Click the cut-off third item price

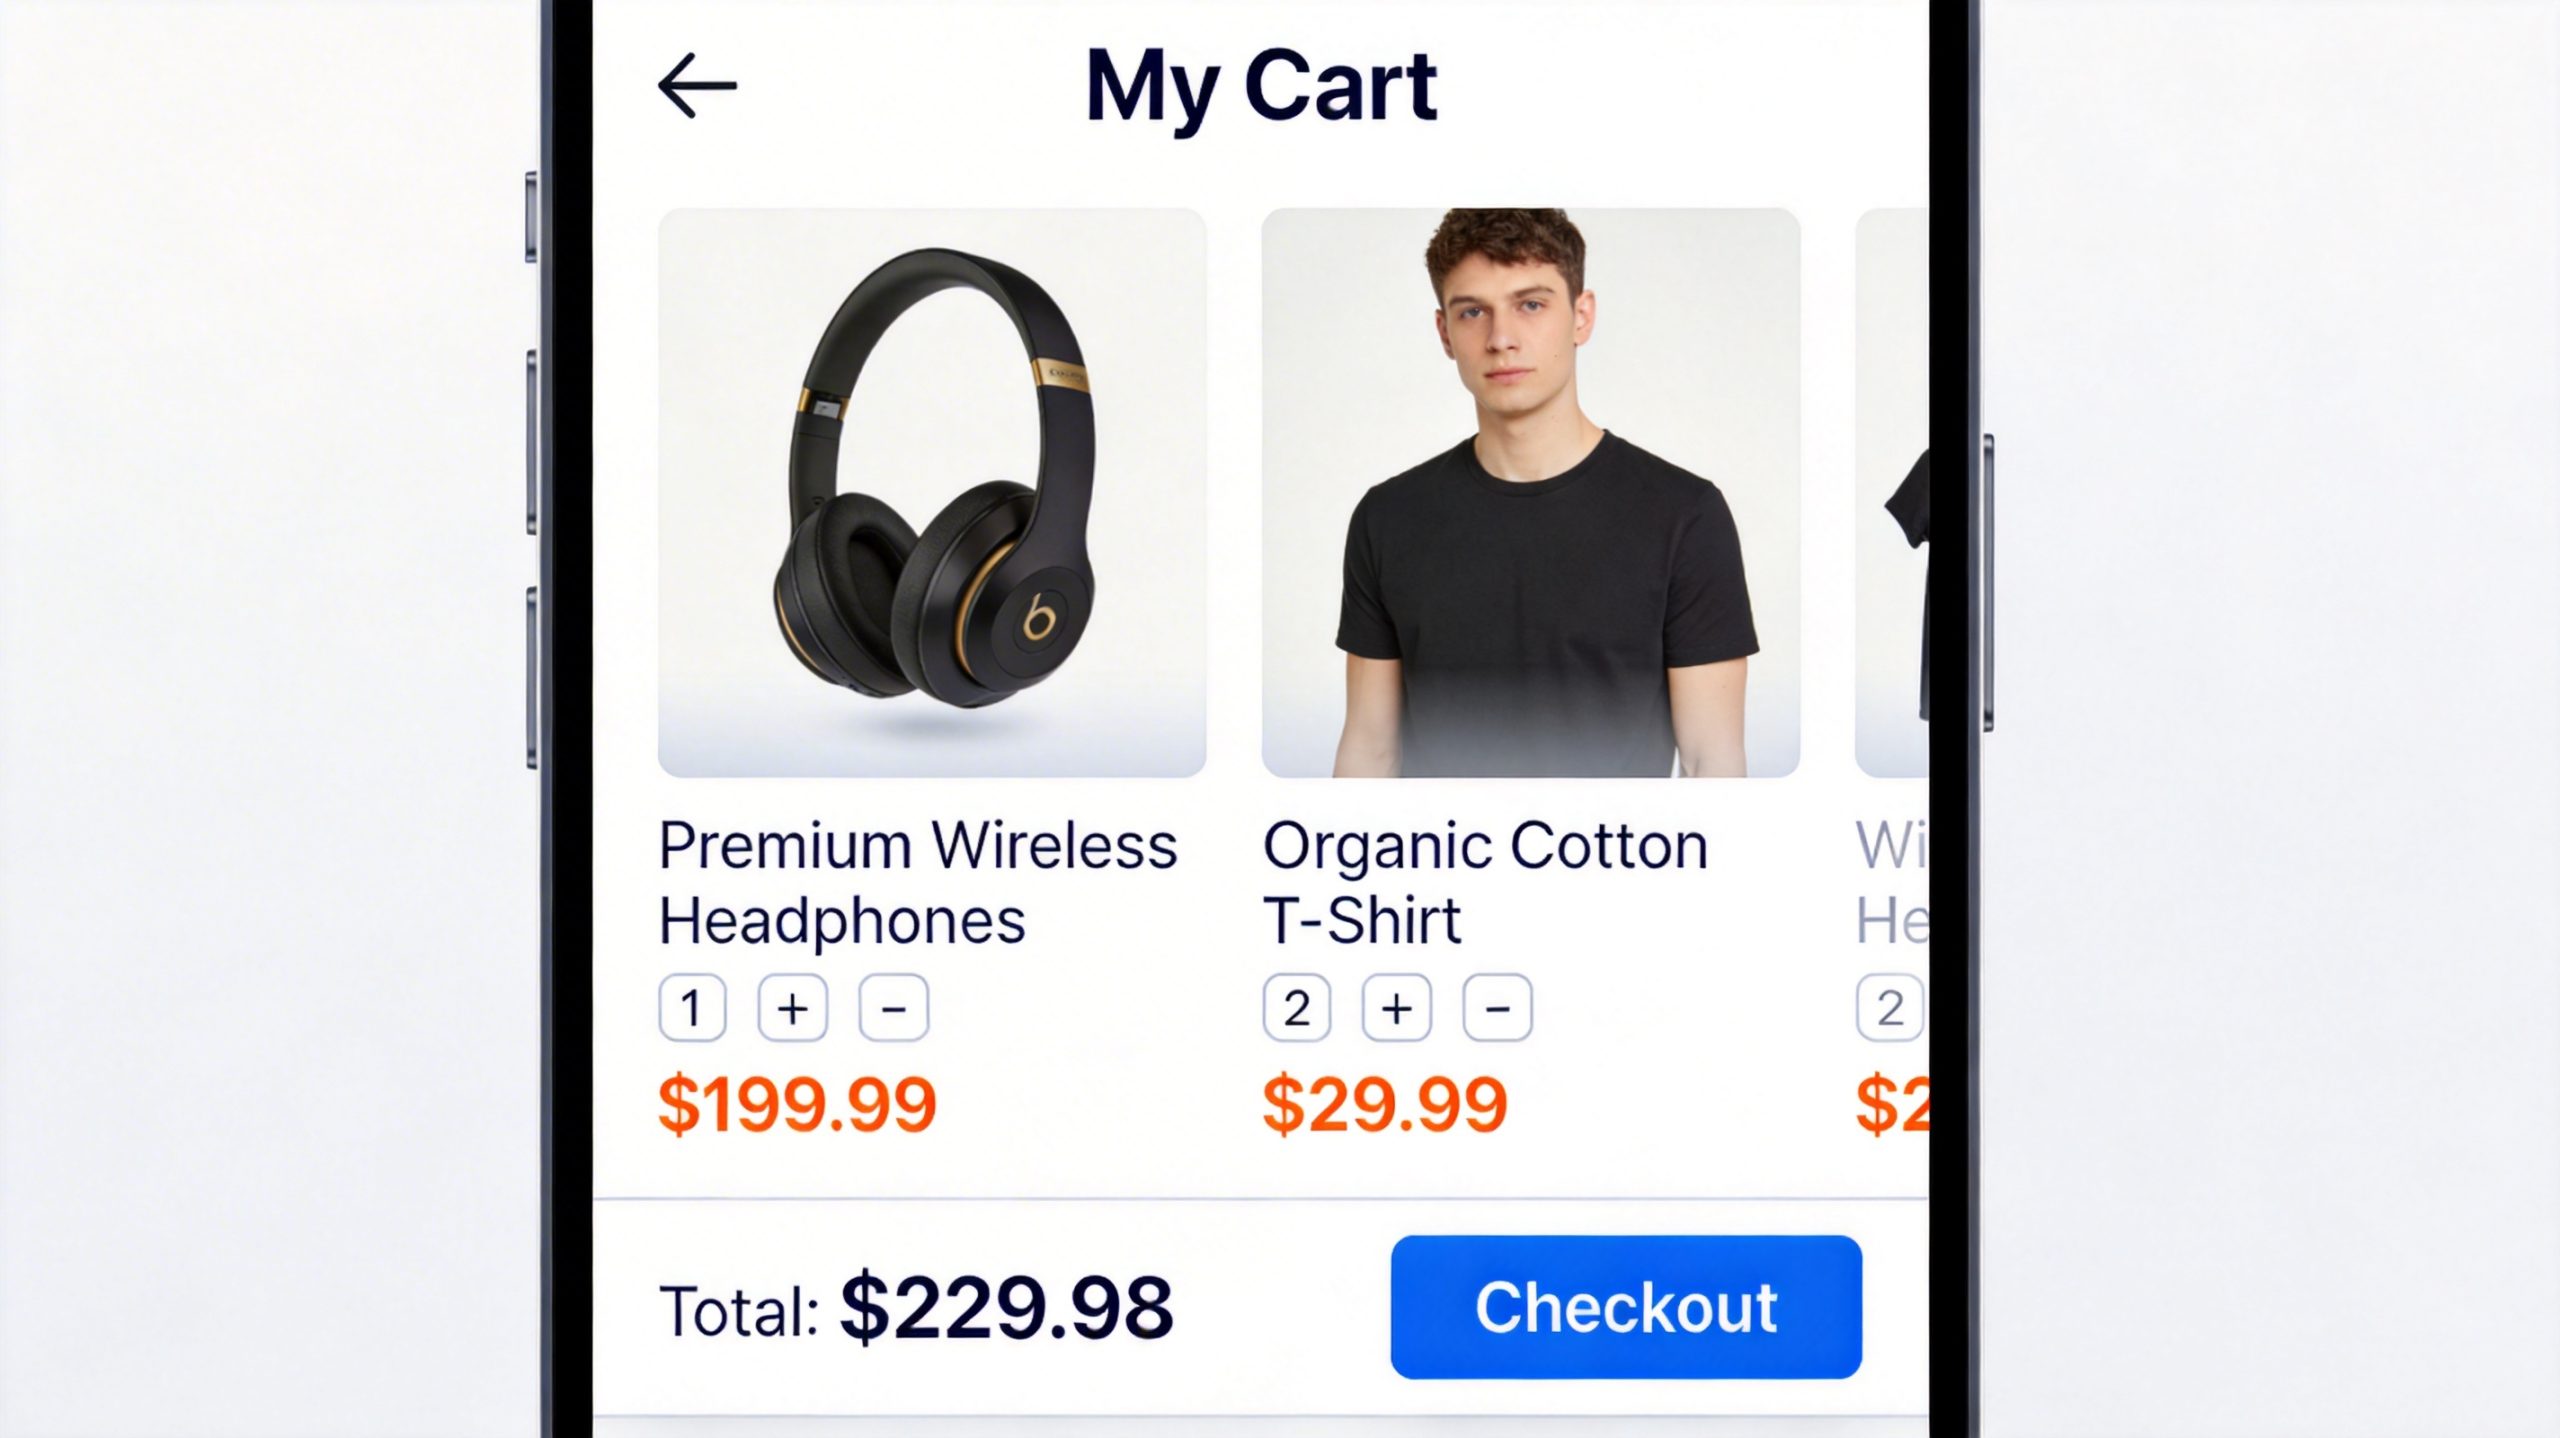pyautogui.click(x=1892, y=1105)
